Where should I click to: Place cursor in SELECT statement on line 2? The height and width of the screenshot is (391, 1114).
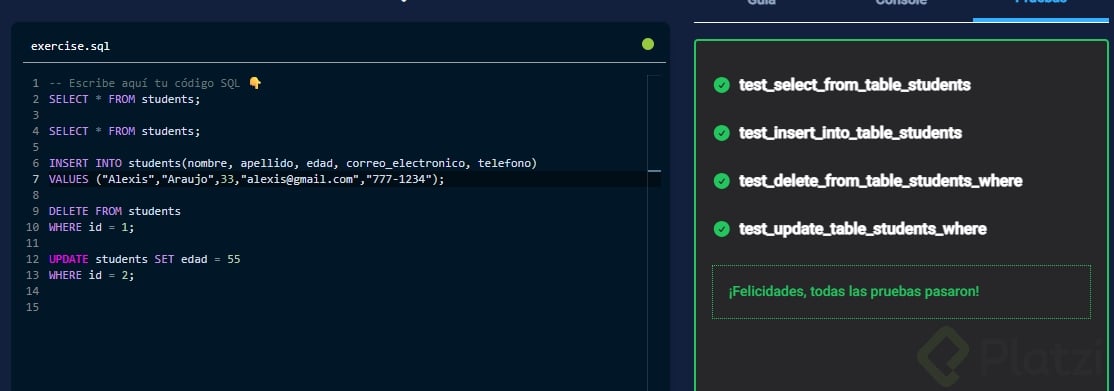click(x=125, y=100)
